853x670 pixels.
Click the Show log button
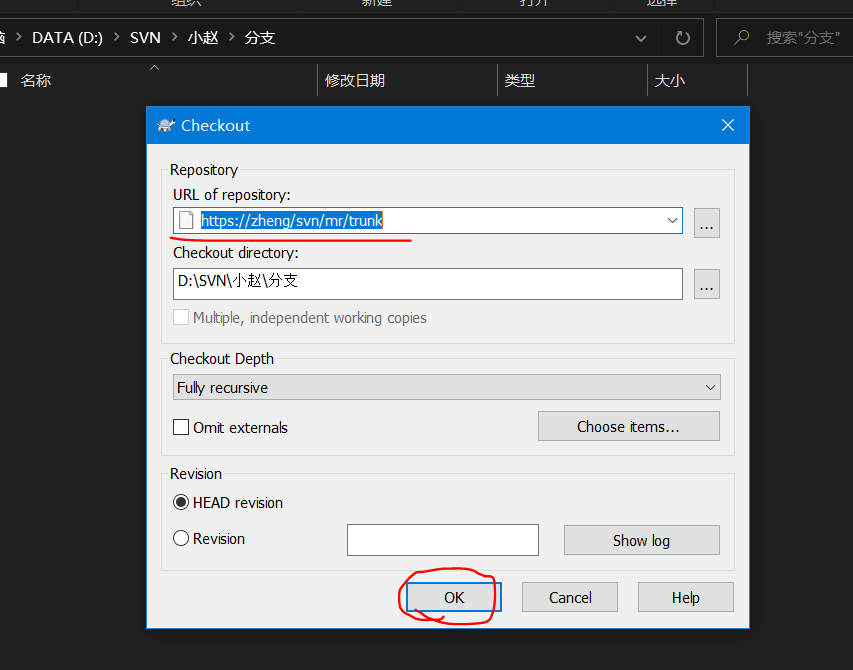[641, 540]
